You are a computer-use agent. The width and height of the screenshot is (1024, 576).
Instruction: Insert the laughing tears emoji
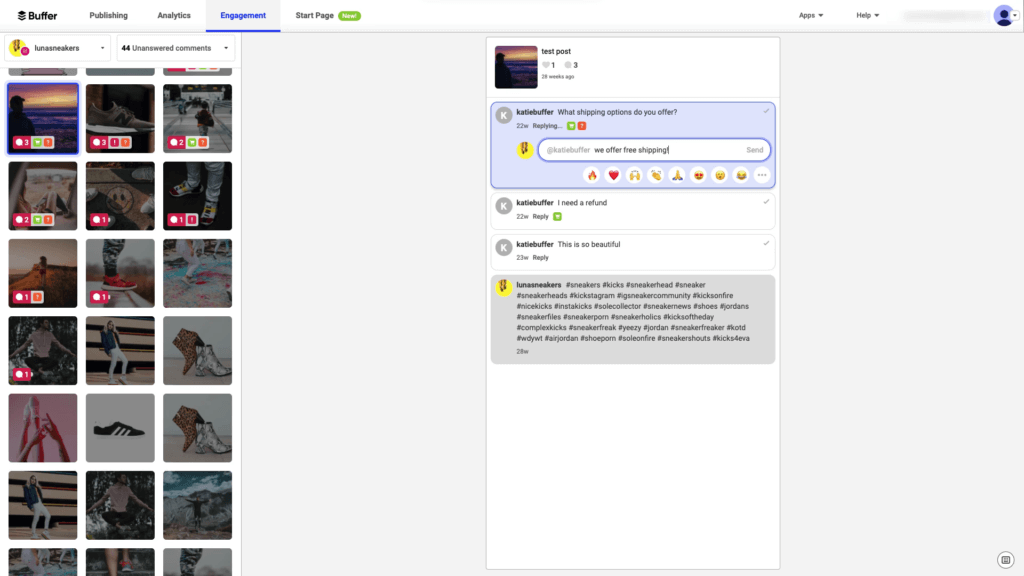point(741,175)
